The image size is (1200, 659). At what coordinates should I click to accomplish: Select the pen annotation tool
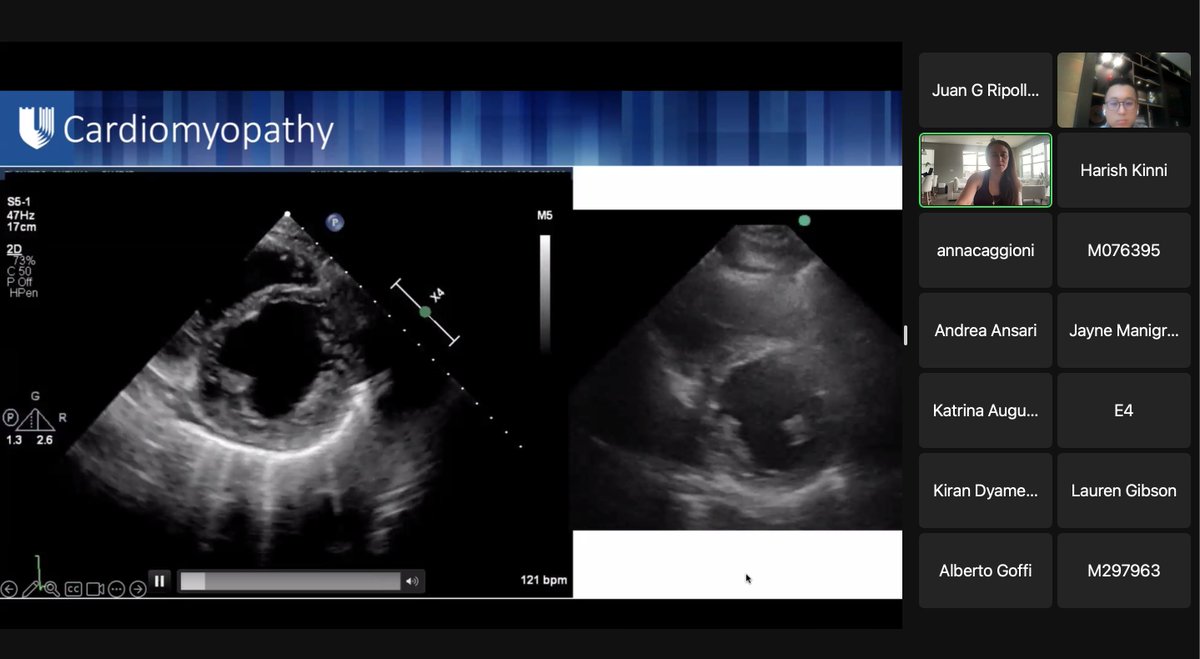pyautogui.click(x=31, y=589)
